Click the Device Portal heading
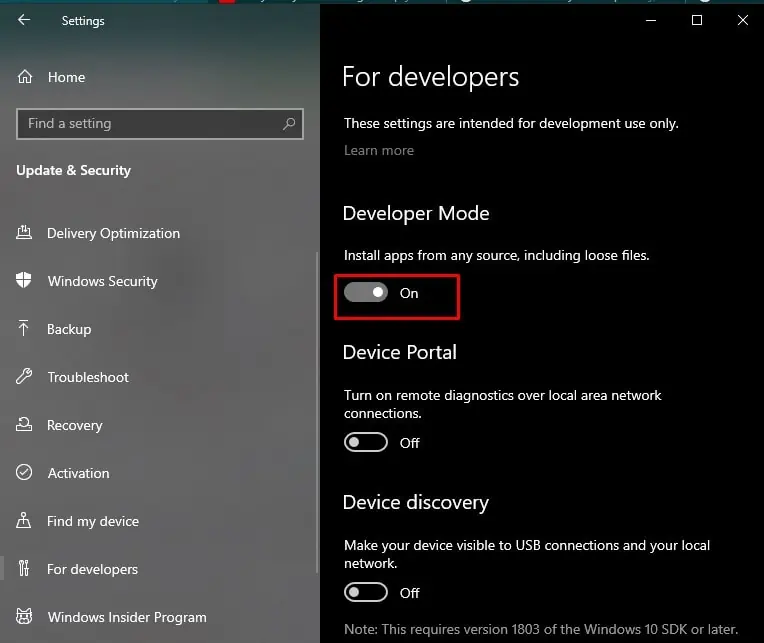This screenshot has height=643, width=764. pos(400,352)
